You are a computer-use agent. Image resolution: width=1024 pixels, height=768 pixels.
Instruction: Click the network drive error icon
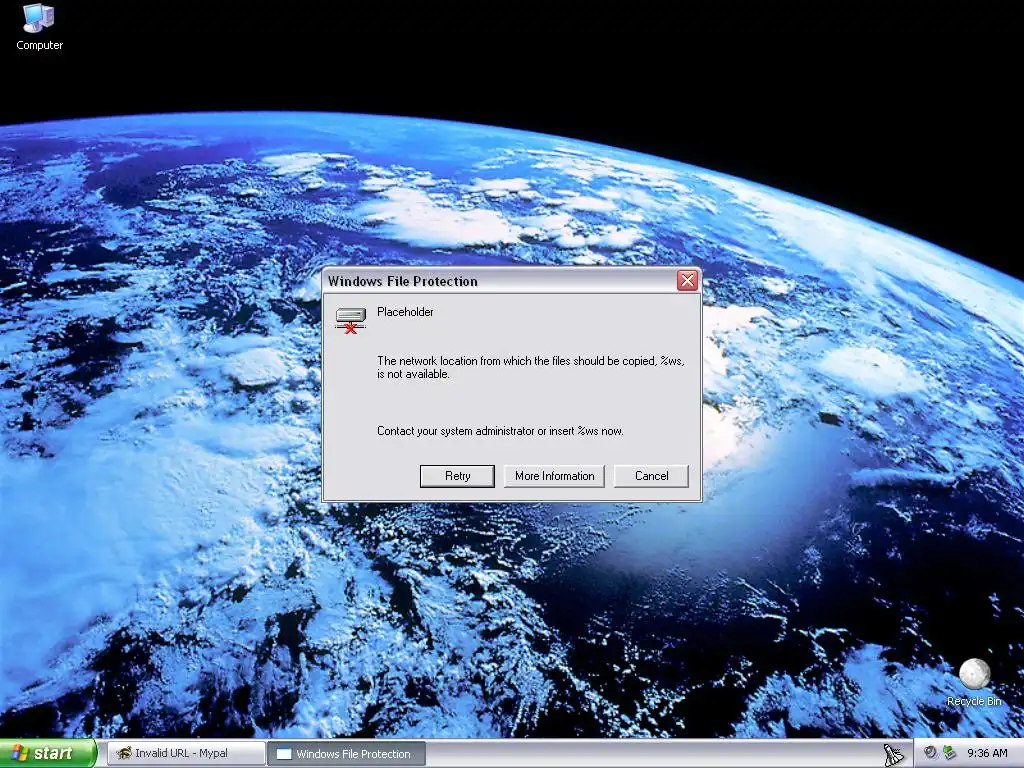pos(351,321)
